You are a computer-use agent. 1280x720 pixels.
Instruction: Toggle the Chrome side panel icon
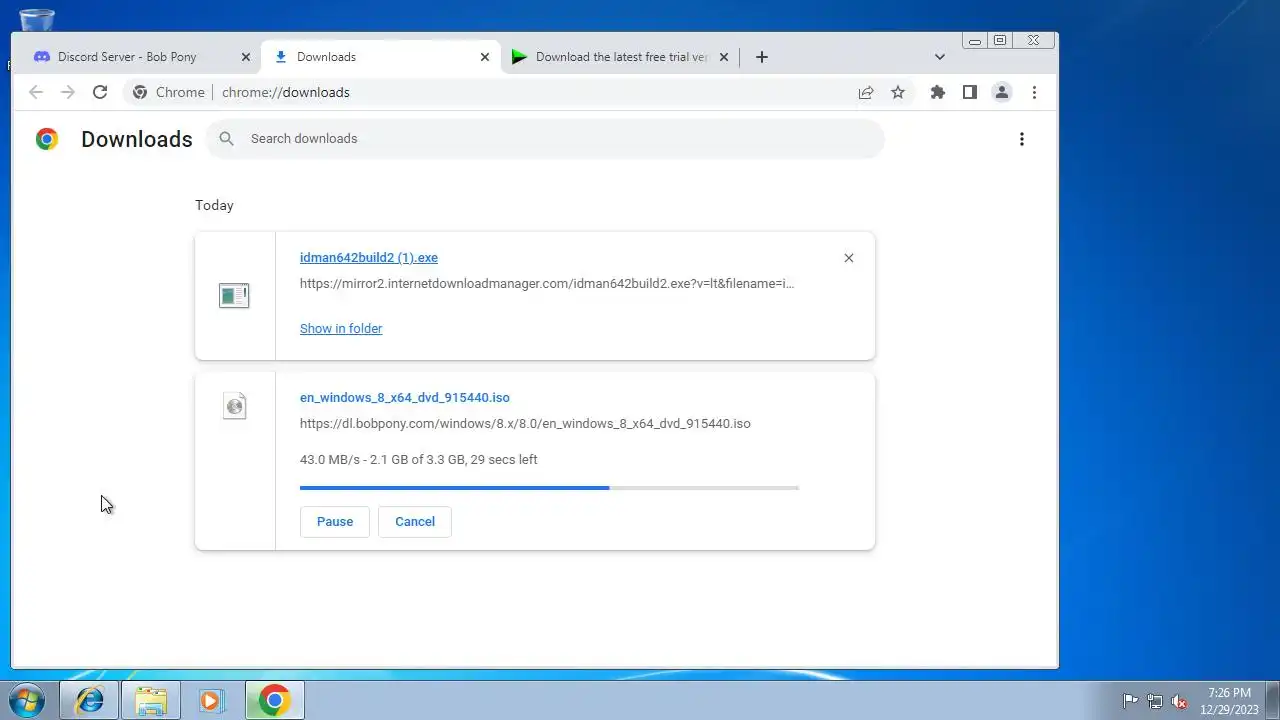point(970,92)
